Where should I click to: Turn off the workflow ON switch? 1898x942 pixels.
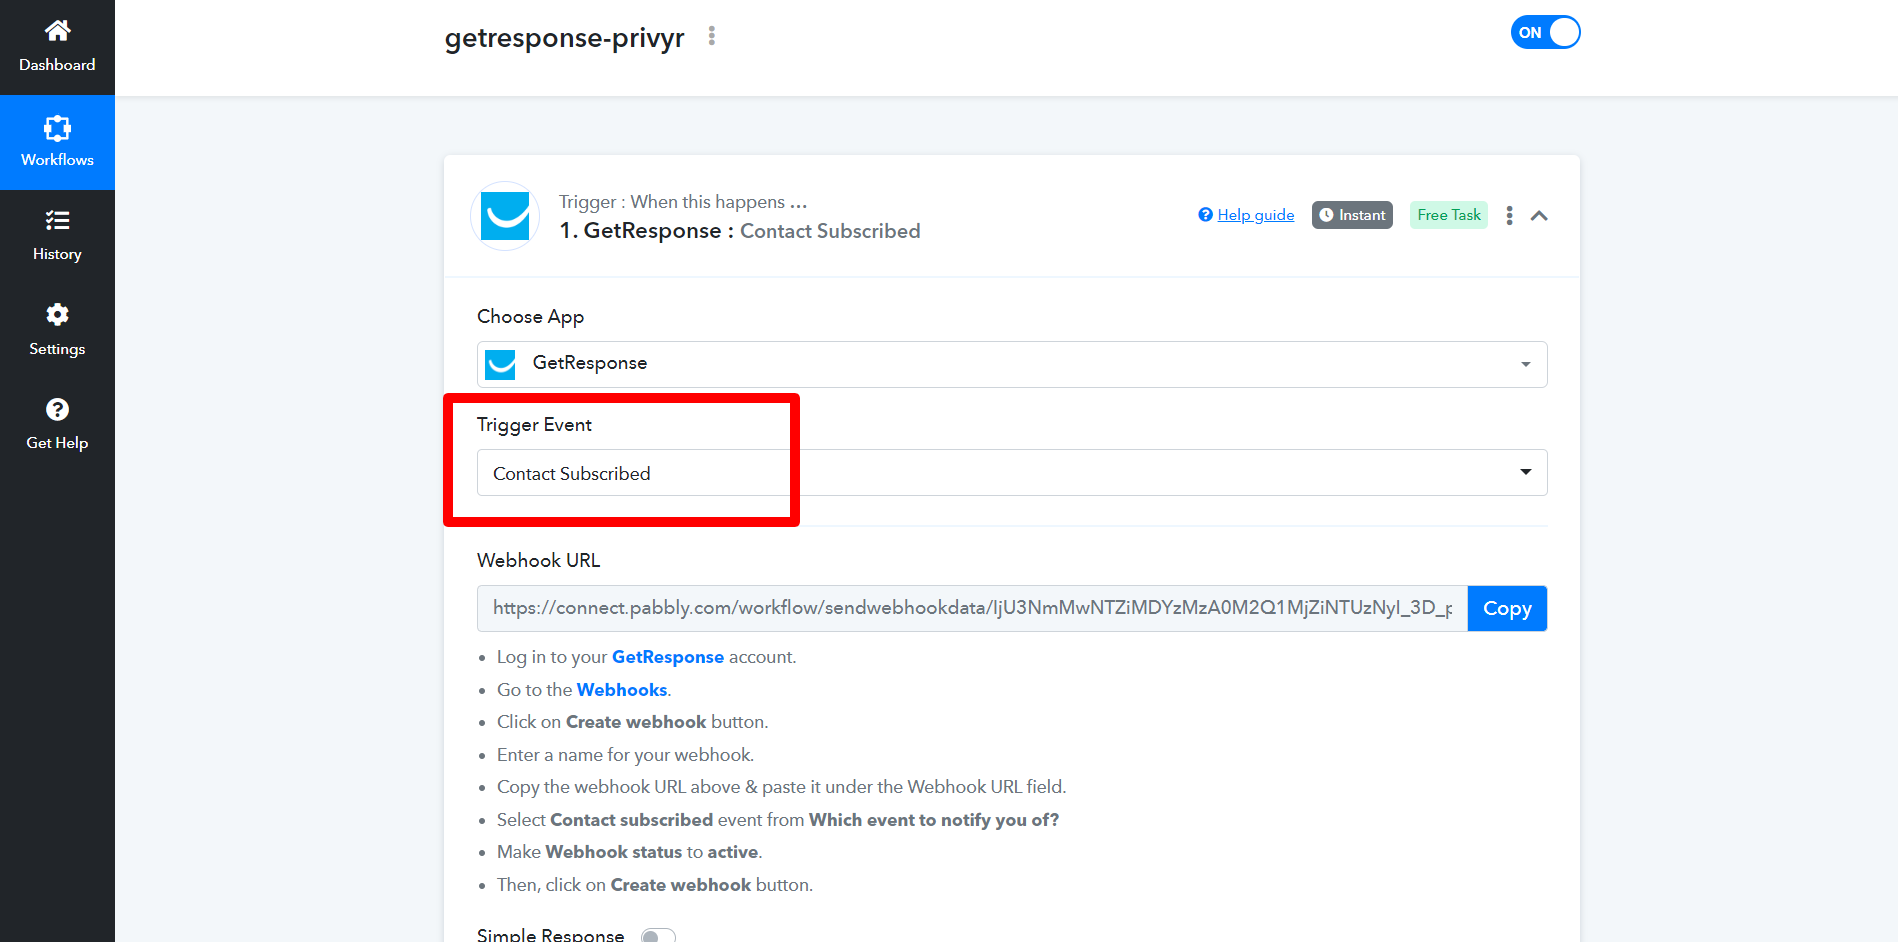coord(1545,32)
